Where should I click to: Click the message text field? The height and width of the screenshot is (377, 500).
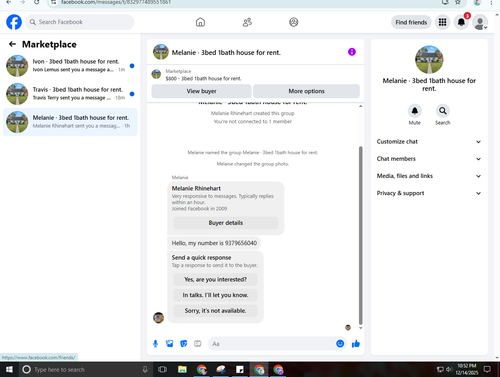(x=272, y=344)
